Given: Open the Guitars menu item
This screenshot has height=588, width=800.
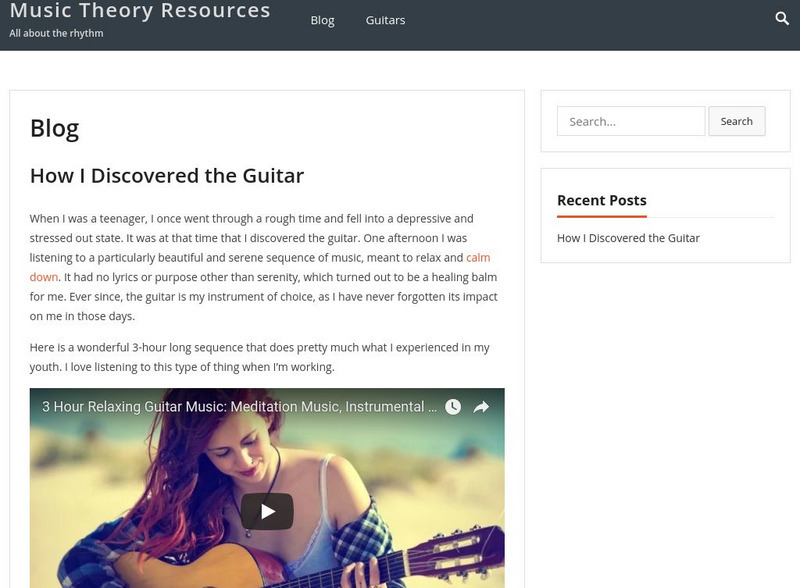Looking at the screenshot, I should (x=385, y=20).
